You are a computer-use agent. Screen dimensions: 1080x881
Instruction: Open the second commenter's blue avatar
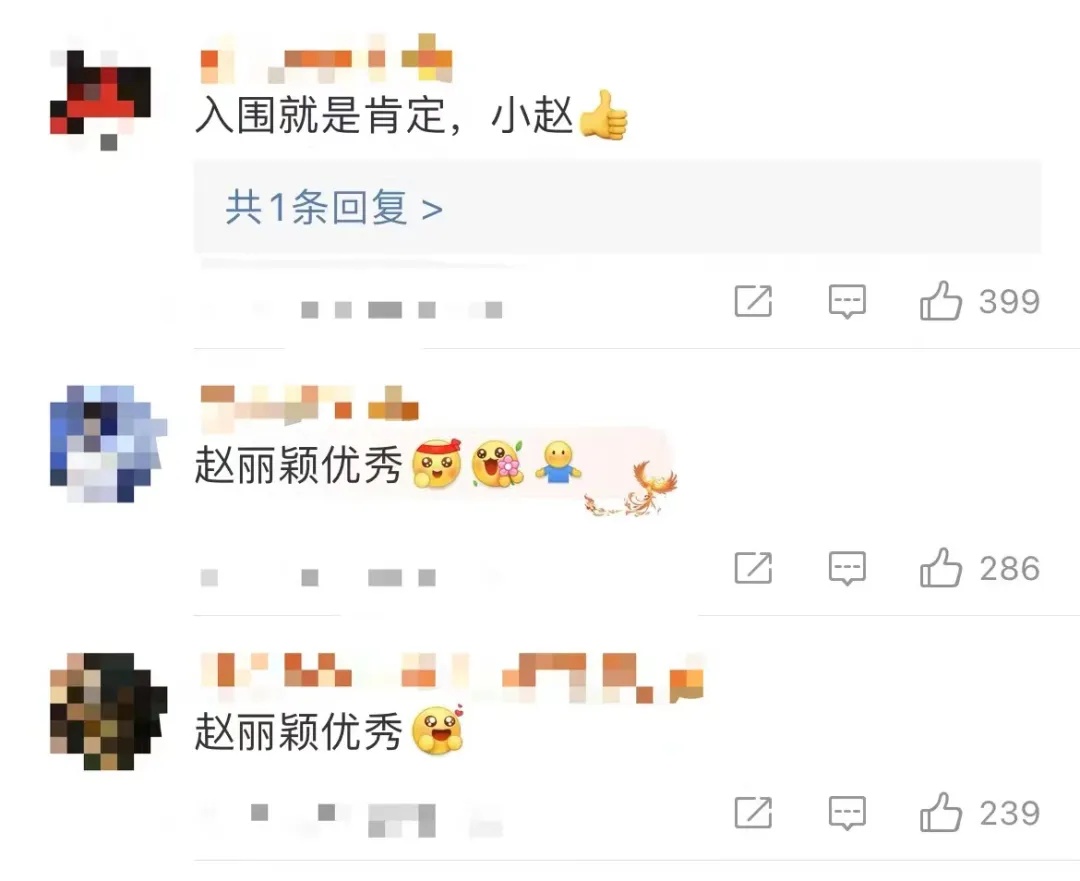pyautogui.click(x=108, y=443)
